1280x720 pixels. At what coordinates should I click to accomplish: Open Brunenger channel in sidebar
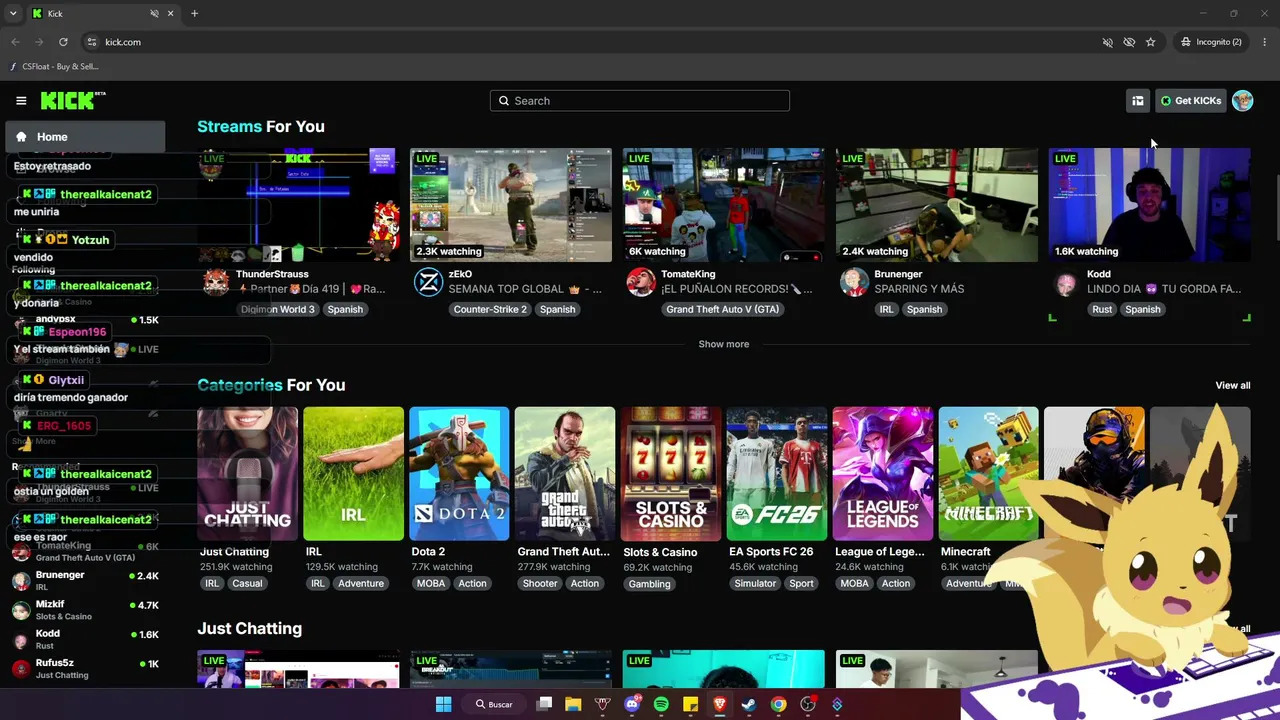pyautogui.click(x=85, y=581)
